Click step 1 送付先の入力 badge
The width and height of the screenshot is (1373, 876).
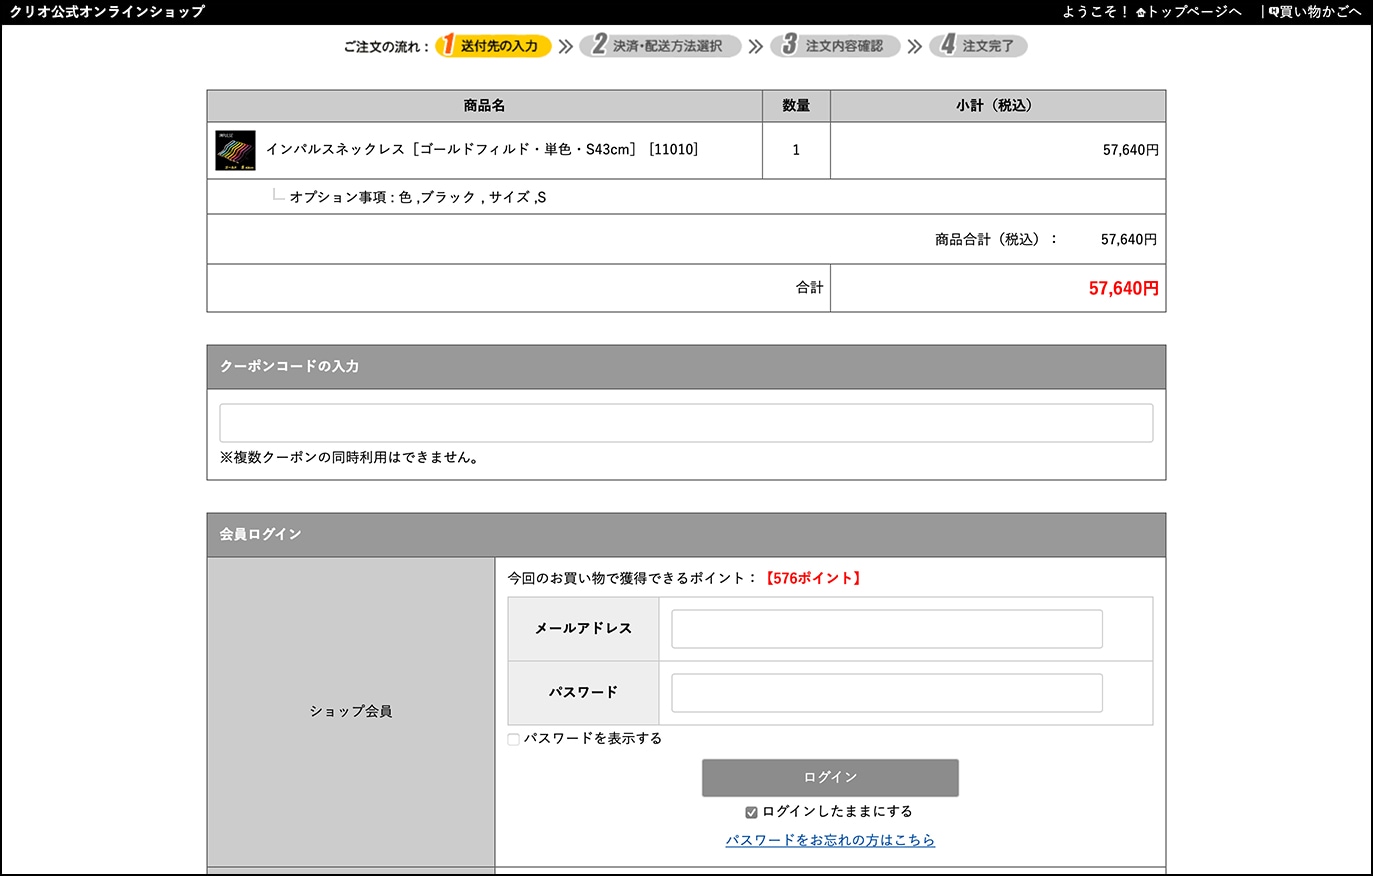pyautogui.click(x=493, y=46)
